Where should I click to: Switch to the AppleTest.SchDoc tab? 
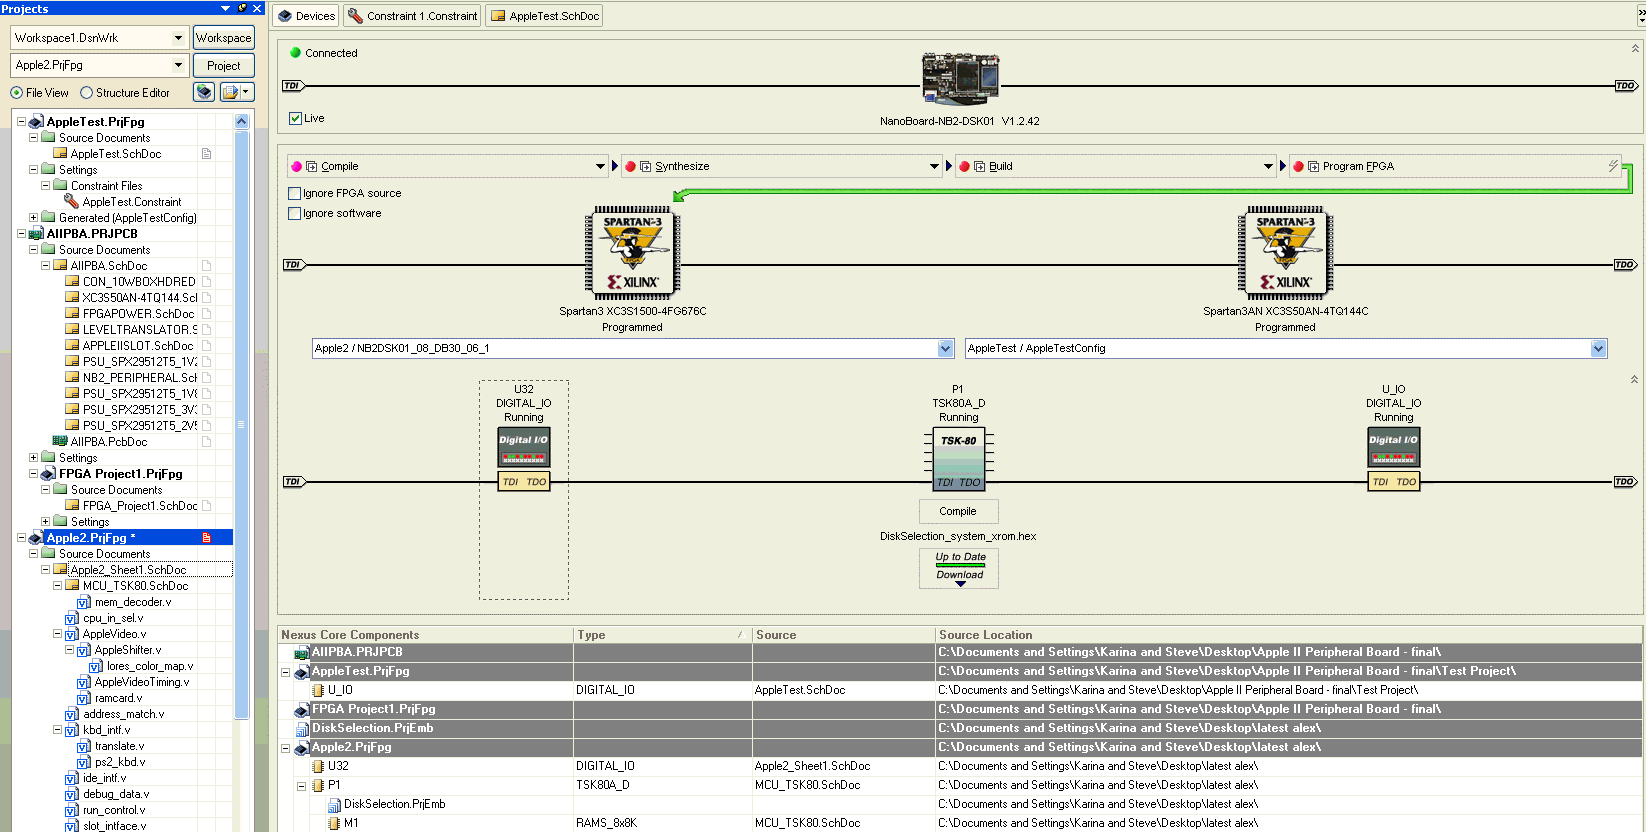pyautogui.click(x=545, y=16)
